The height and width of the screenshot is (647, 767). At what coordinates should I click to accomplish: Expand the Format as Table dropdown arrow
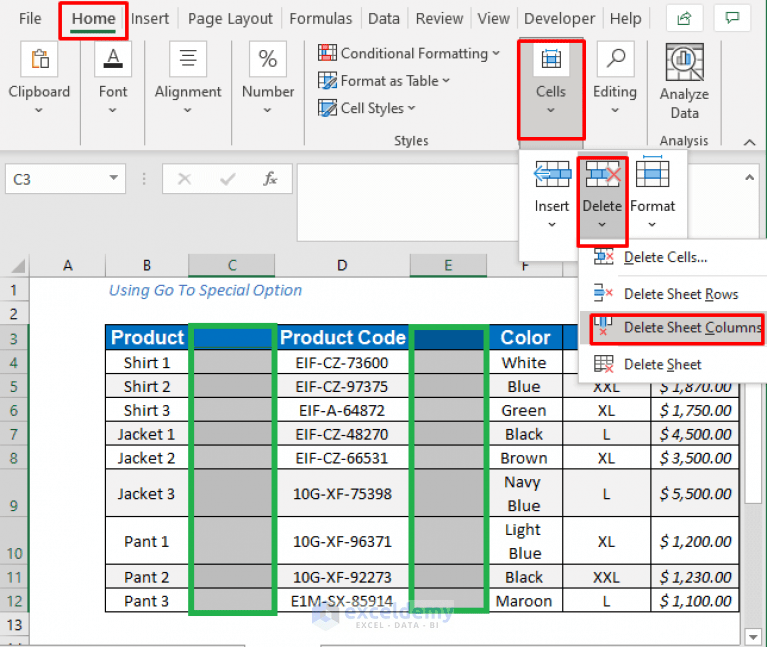[446, 80]
